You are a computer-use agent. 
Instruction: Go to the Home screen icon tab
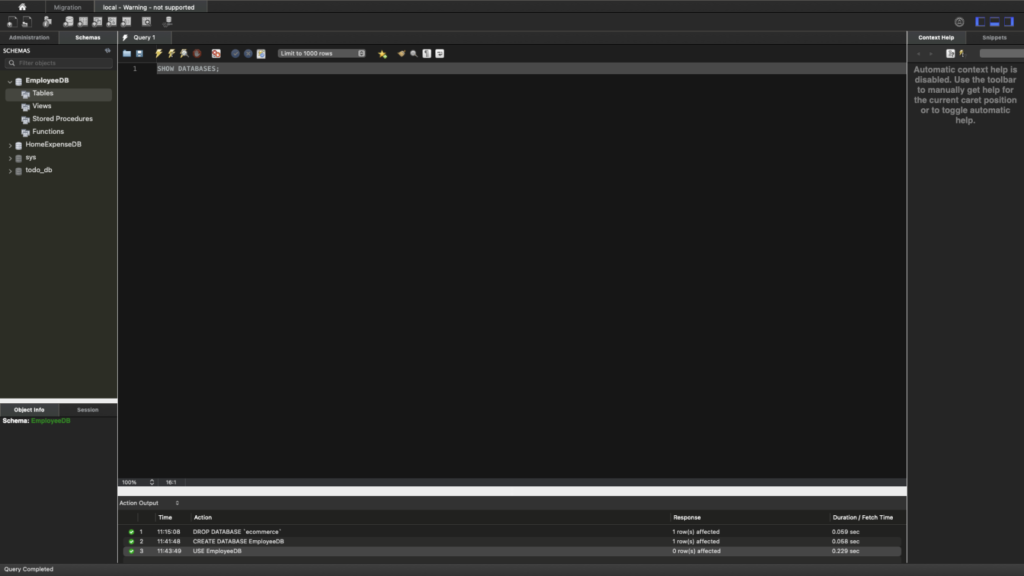pos(22,6)
